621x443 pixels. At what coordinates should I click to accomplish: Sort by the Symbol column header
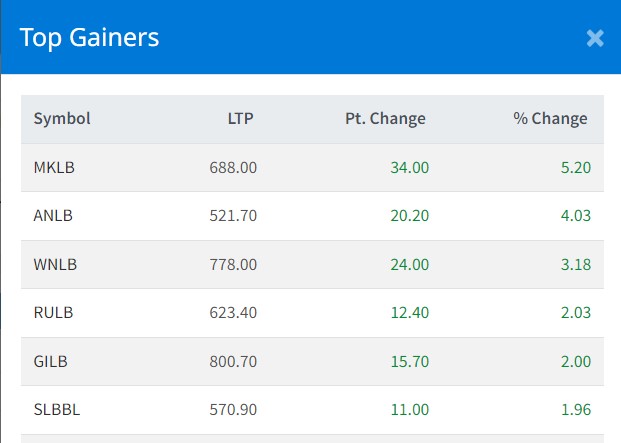pos(62,119)
